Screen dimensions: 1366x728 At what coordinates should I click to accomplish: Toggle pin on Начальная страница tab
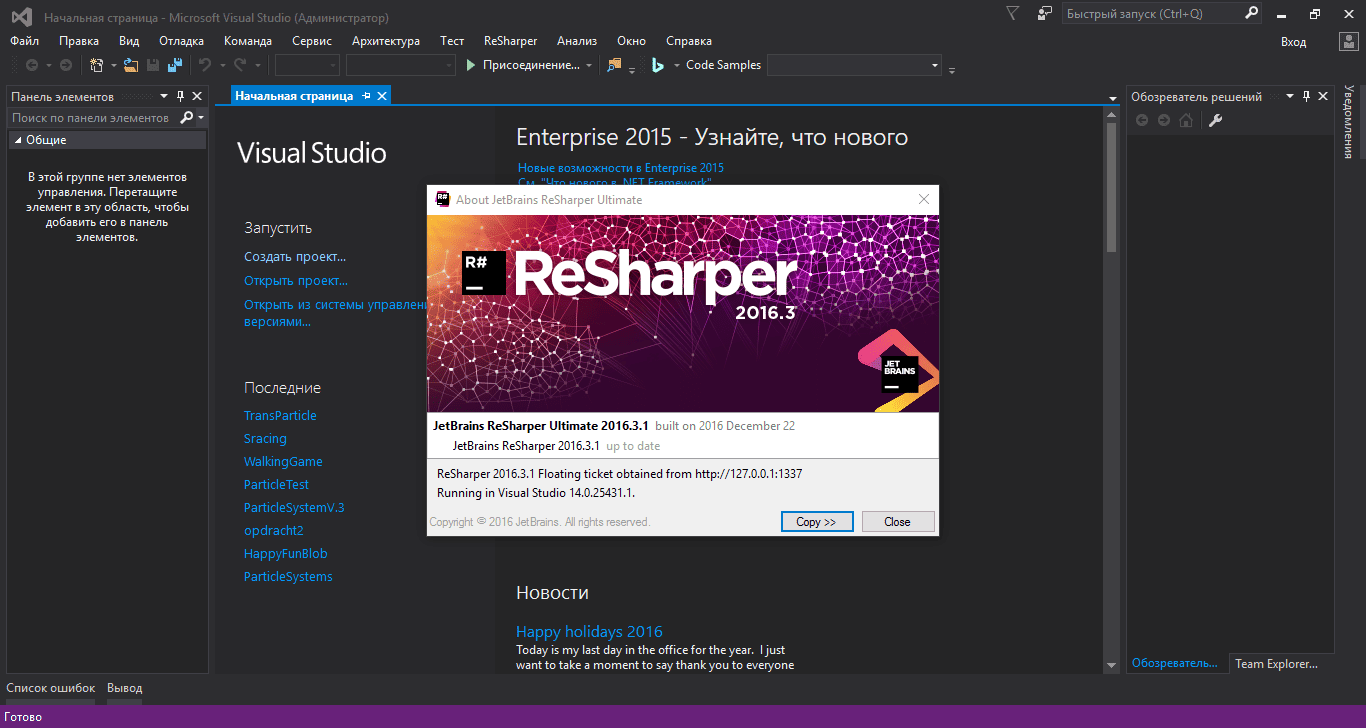[366, 96]
